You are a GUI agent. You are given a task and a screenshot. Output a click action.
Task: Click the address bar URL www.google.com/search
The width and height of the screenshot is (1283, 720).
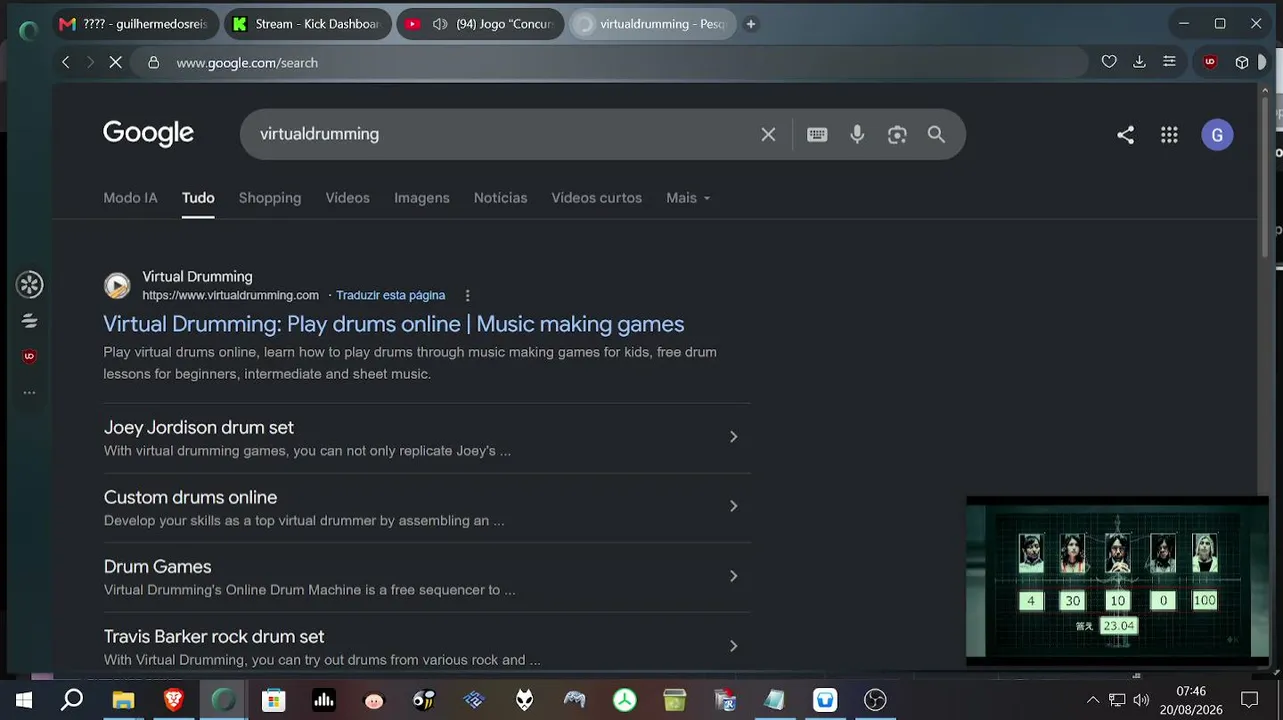coord(247,62)
